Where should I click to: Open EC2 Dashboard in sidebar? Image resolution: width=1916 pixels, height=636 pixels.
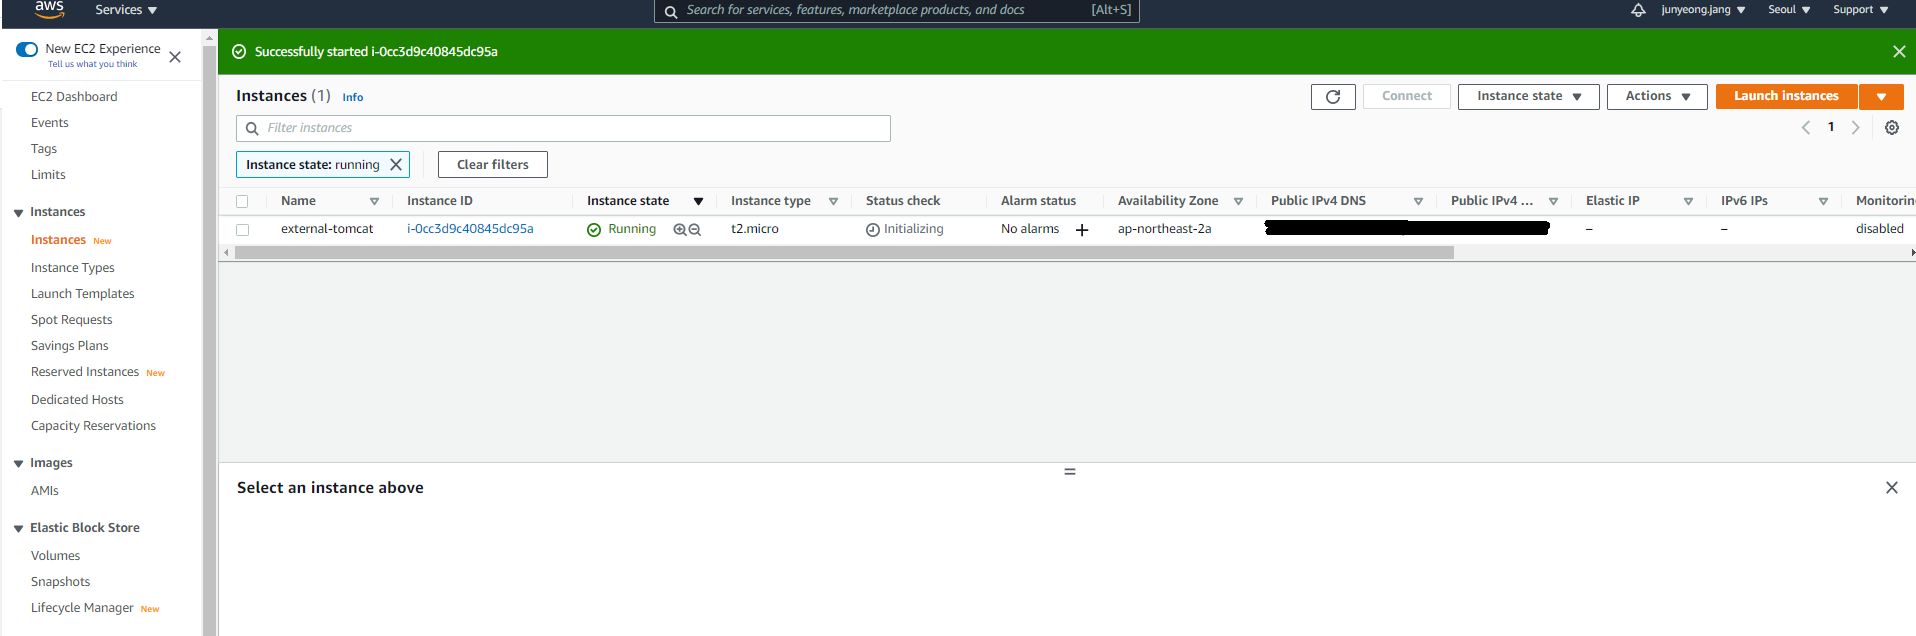click(74, 97)
